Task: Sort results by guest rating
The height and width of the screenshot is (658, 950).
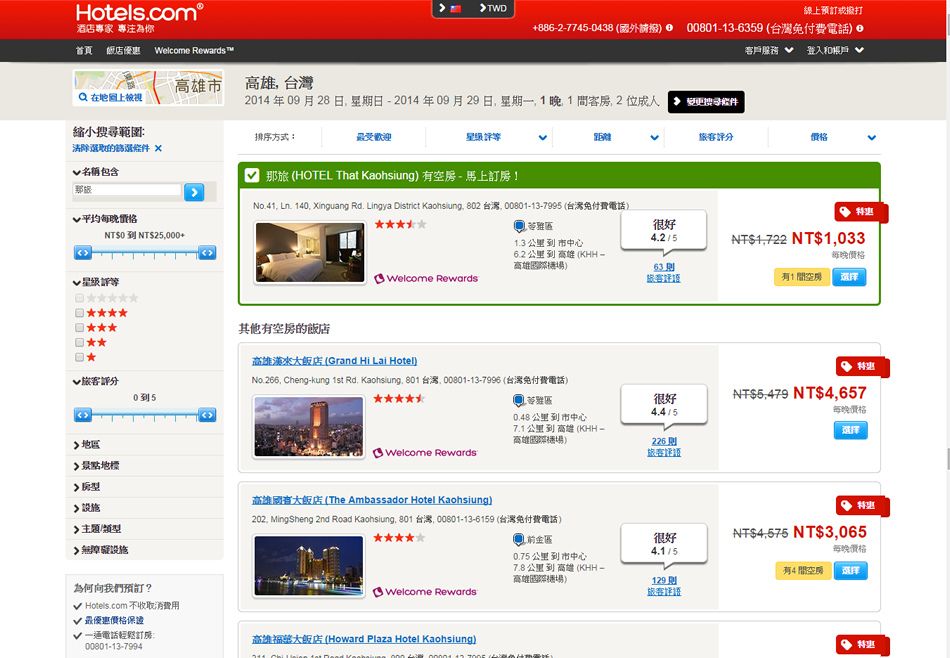Action: (716, 138)
